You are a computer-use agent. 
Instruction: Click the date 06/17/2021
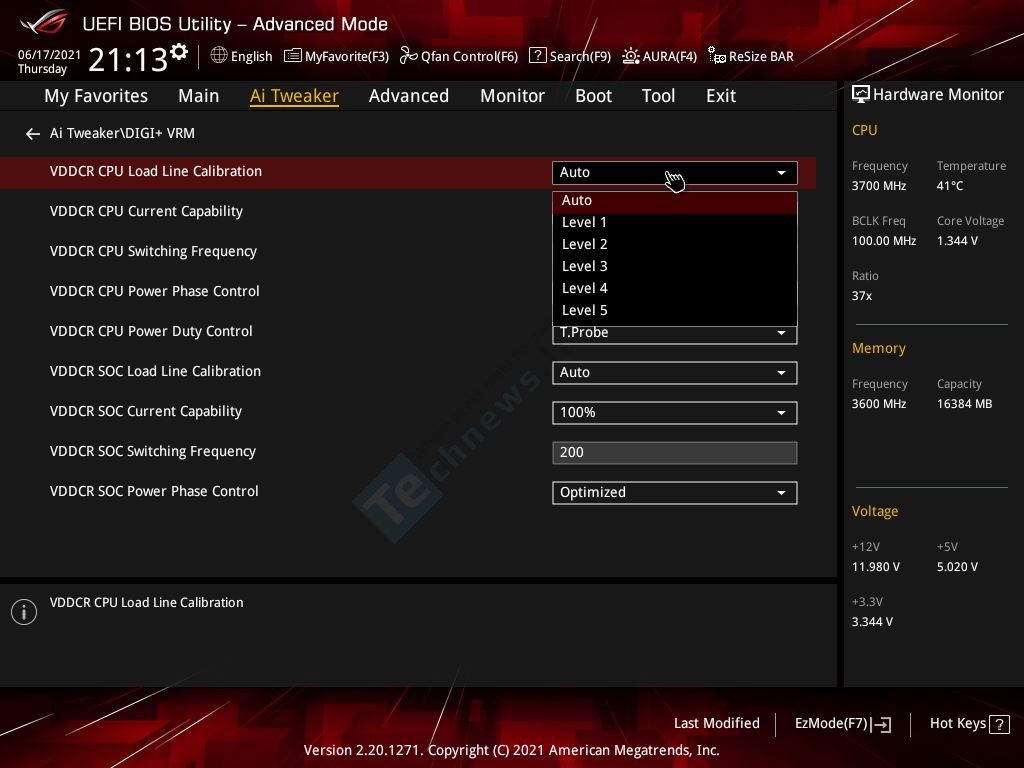pyautogui.click(x=49, y=55)
